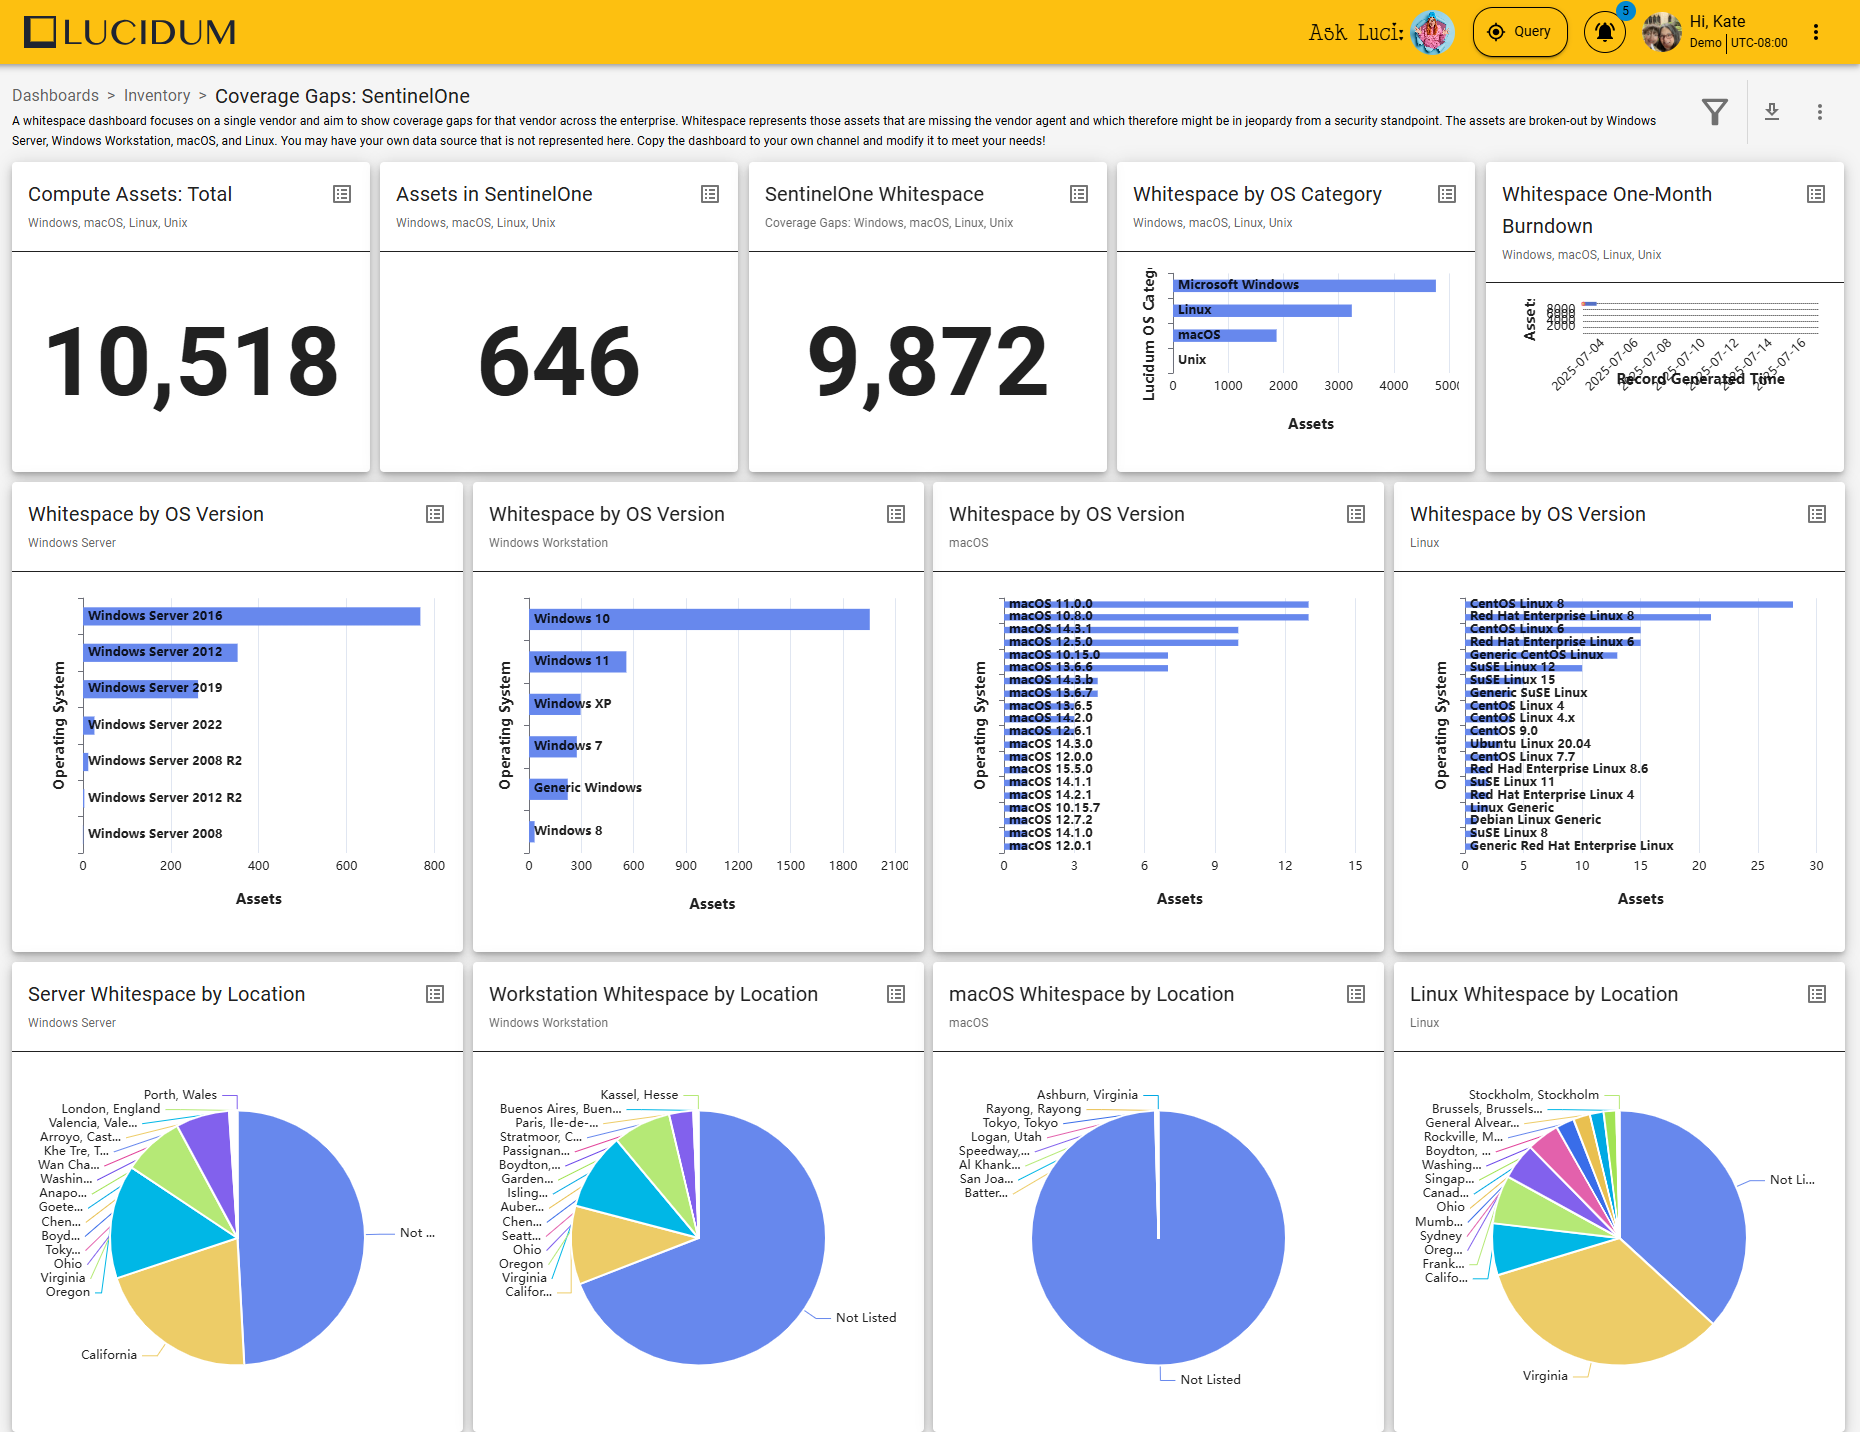Click Coverage Gaps: SentinelOne page title

pos(342,96)
